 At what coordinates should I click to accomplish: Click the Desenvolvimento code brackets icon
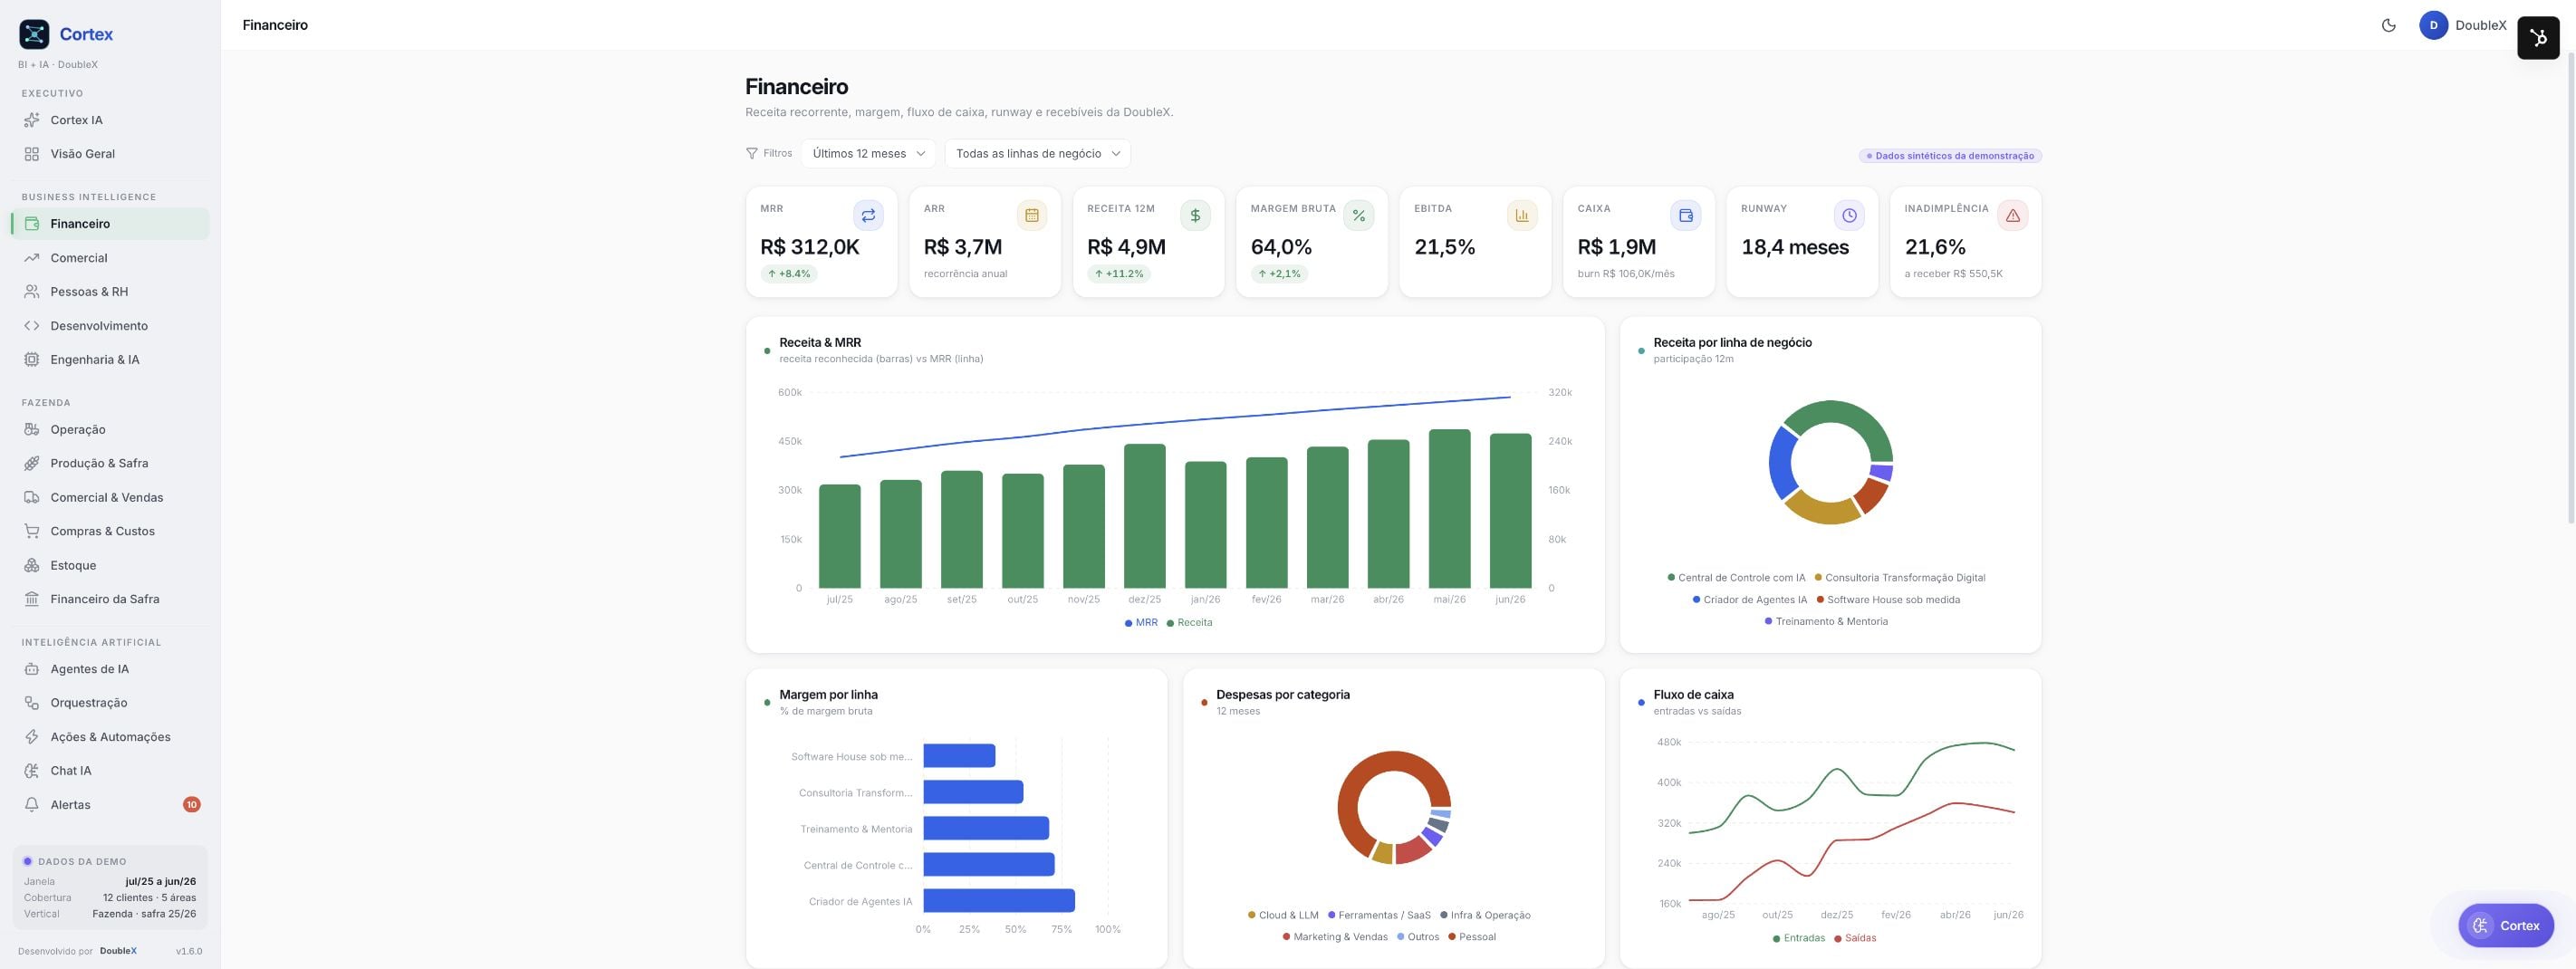32,326
